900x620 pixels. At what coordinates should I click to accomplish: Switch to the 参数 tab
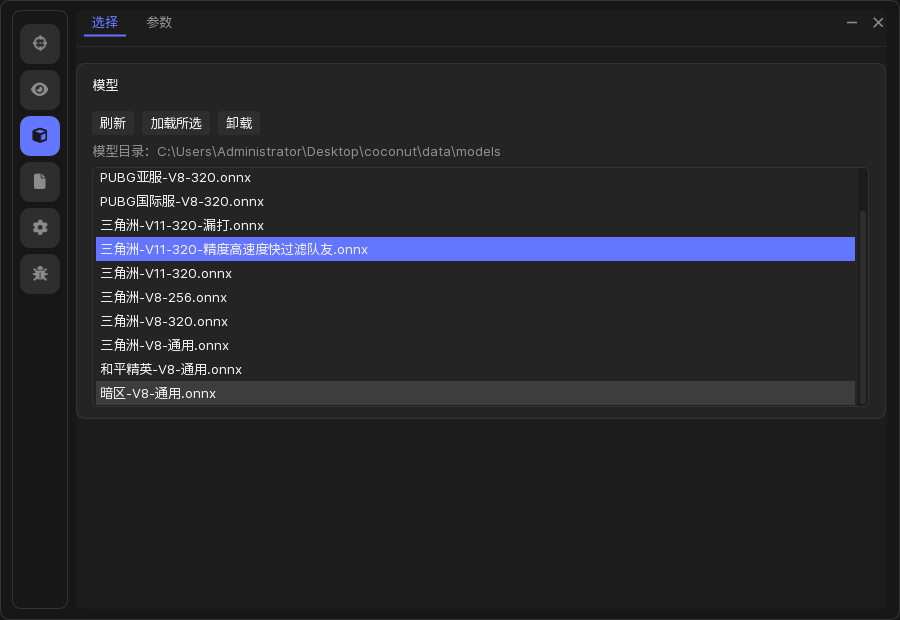click(x=159, y=22)
